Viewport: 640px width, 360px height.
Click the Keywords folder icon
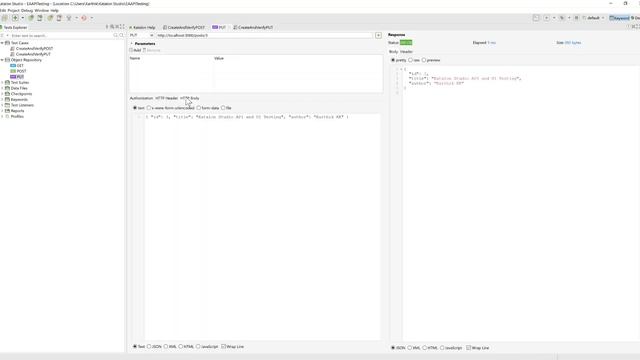point(7,100)
